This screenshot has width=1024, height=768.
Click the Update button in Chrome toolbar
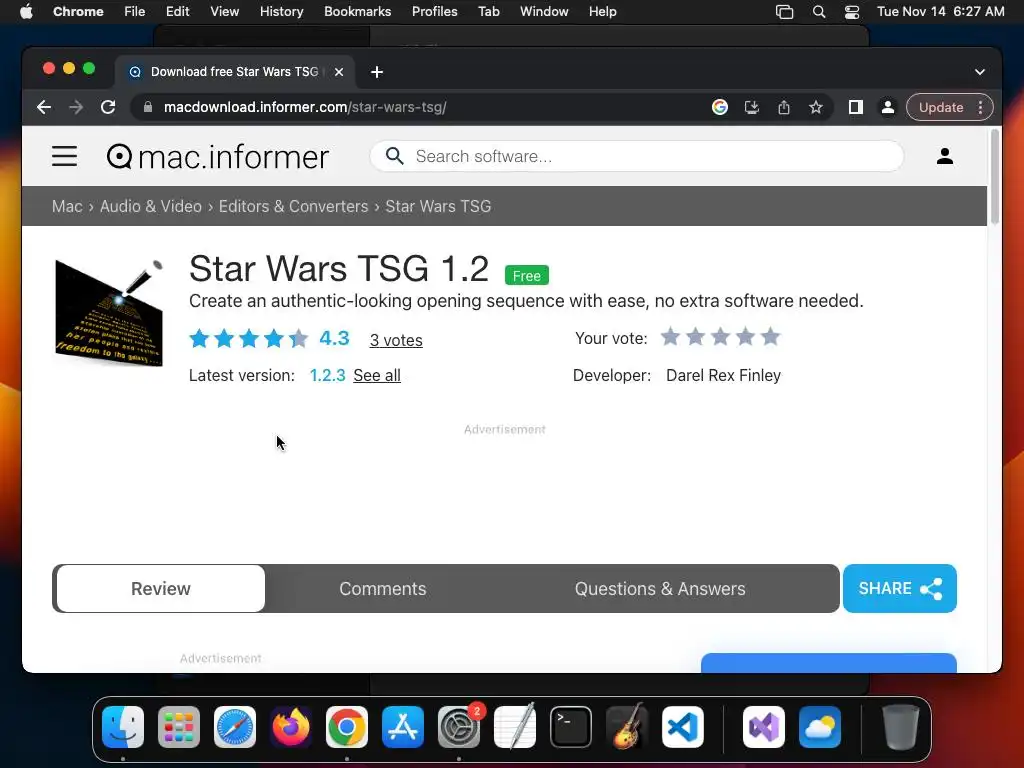click(941, 107)
